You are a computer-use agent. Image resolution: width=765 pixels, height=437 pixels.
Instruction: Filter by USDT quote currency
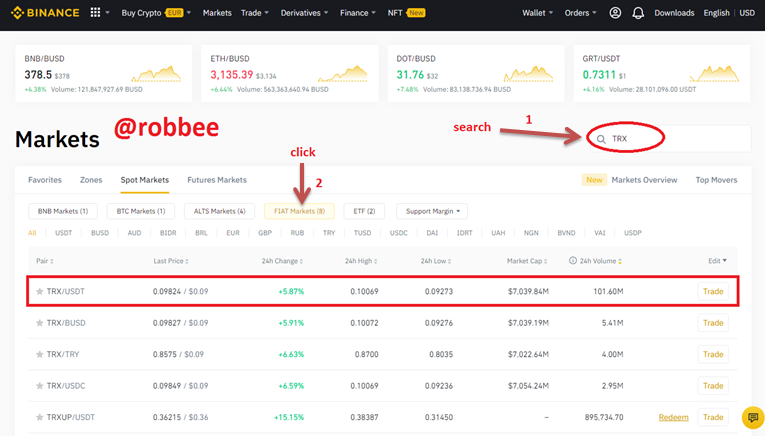click(63, 233)
